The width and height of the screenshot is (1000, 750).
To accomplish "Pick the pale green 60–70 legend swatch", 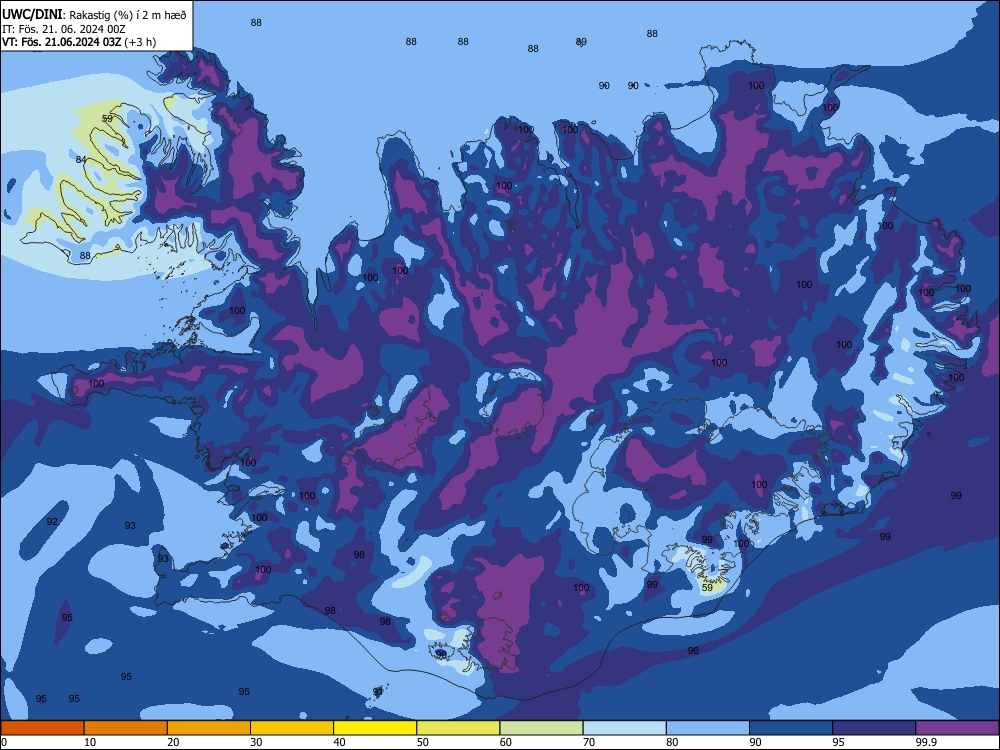I will click(x=541, y=728).
